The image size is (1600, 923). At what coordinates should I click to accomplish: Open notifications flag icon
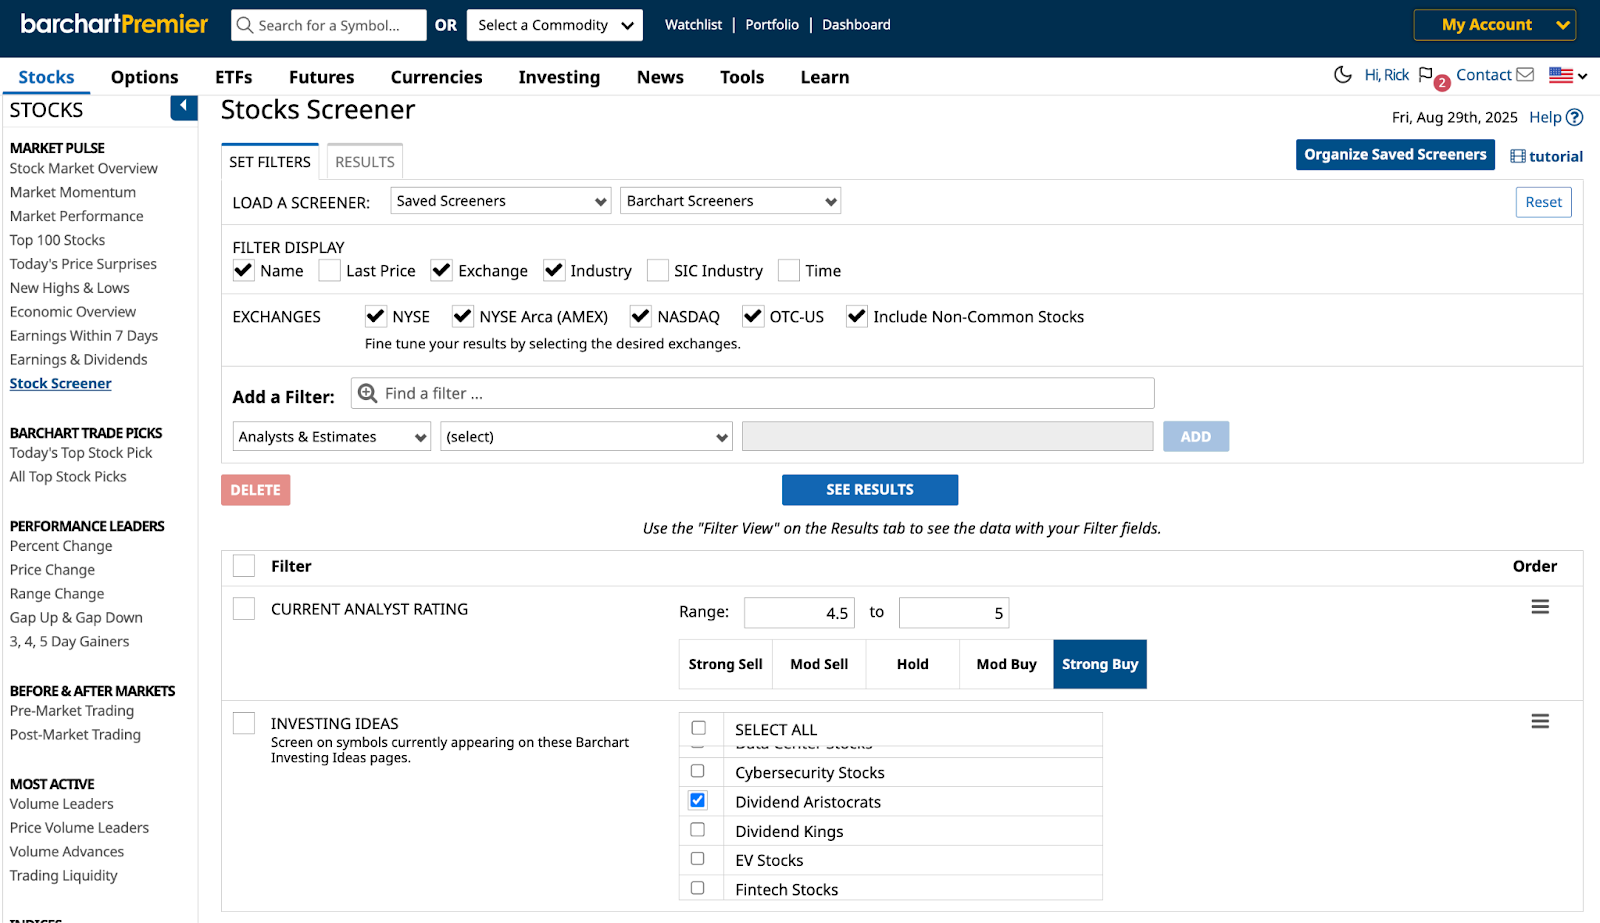pyautogui.click(x=1426, y=75)
